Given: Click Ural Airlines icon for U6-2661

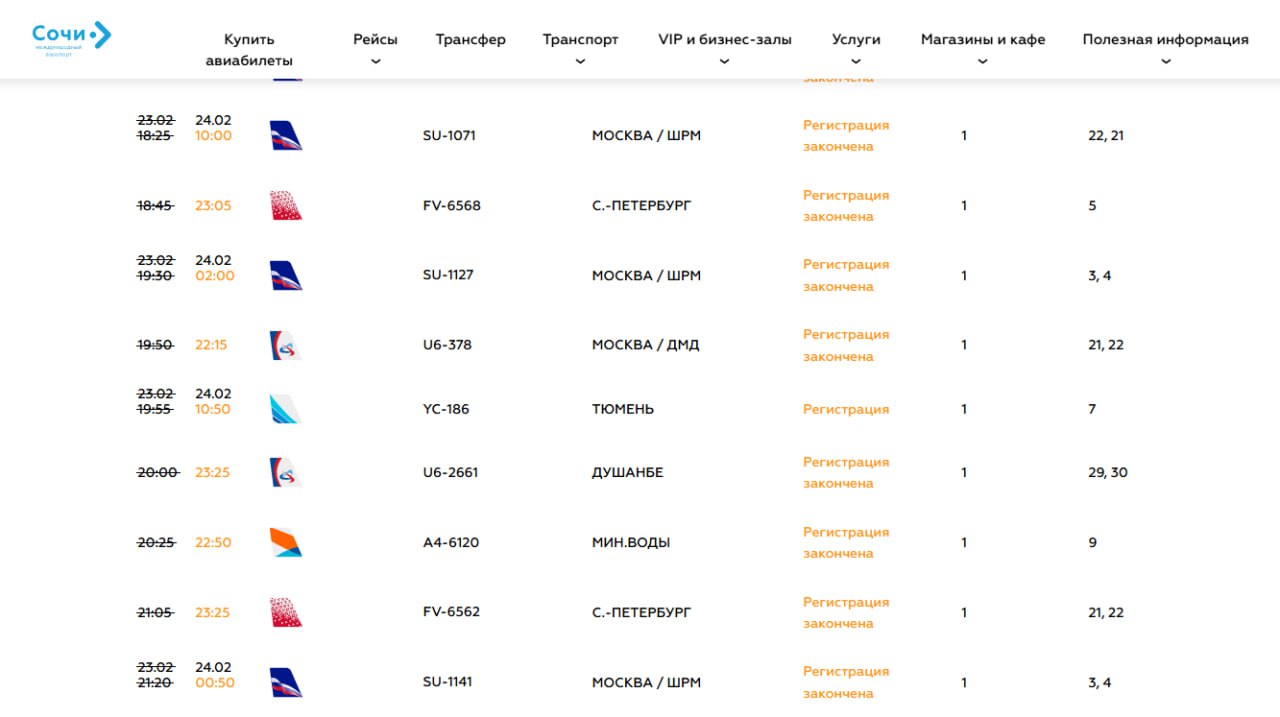Looking at the screenshot, I should tap(286, 473).
